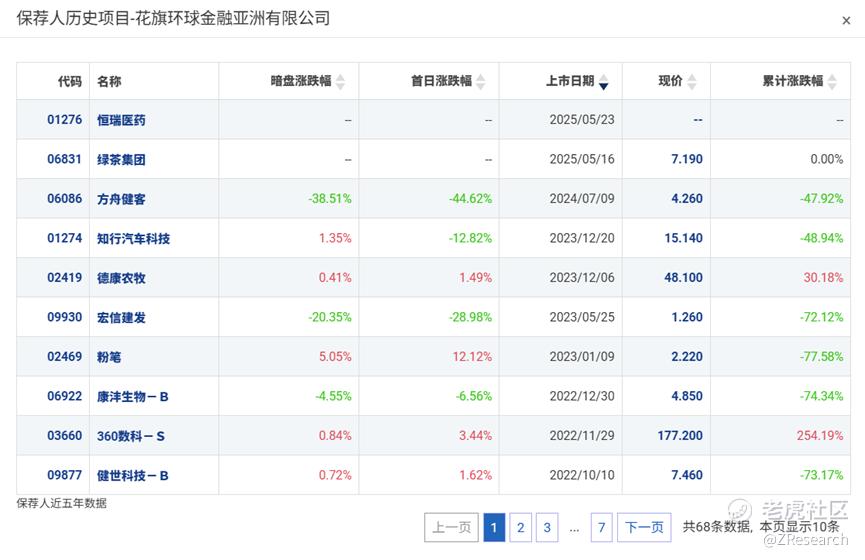Select 首日涨跌幅 column header text

(x=441, y=81)
